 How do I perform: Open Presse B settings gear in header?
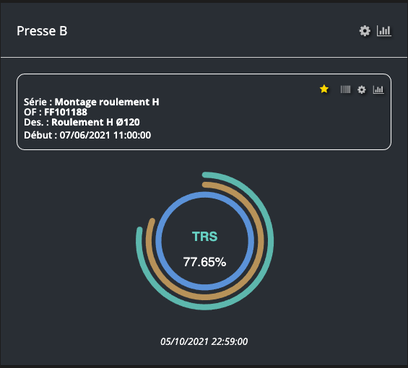click(x=365, y=31)
